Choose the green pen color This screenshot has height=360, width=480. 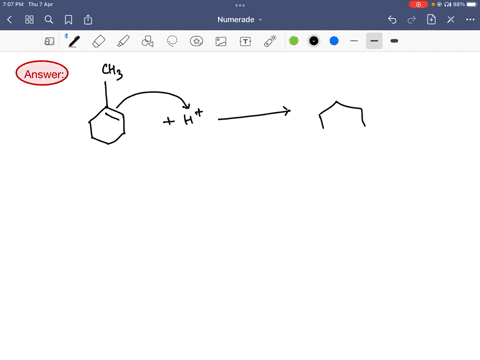[x=294, y=41]
